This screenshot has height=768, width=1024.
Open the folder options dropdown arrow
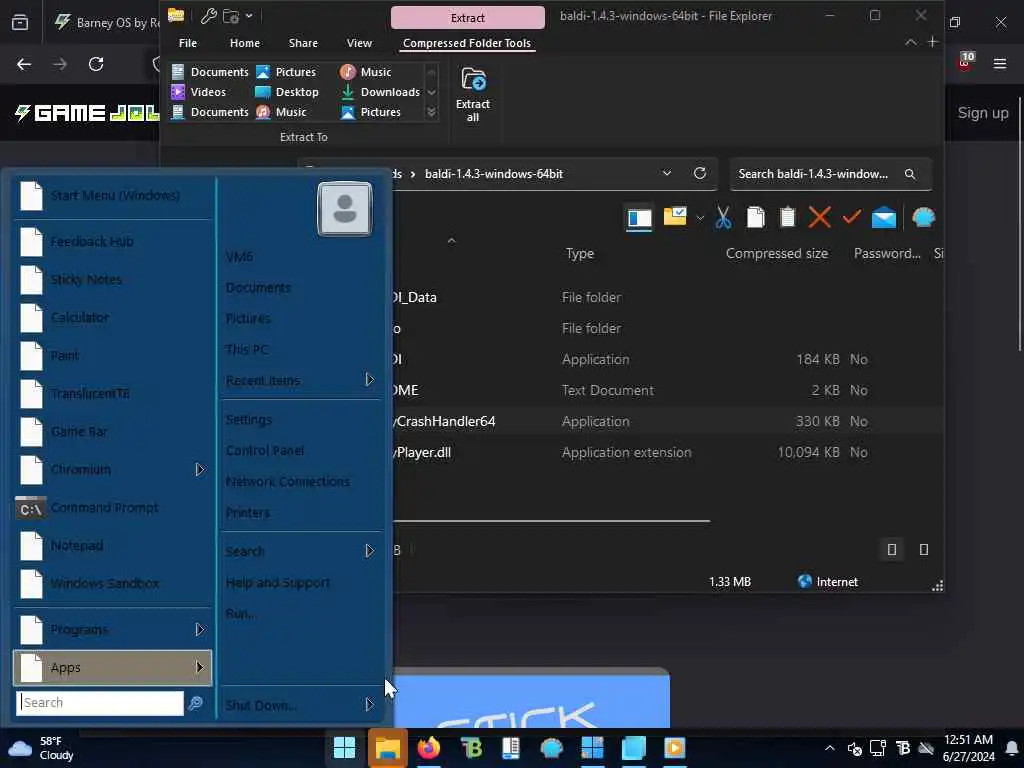699,217
